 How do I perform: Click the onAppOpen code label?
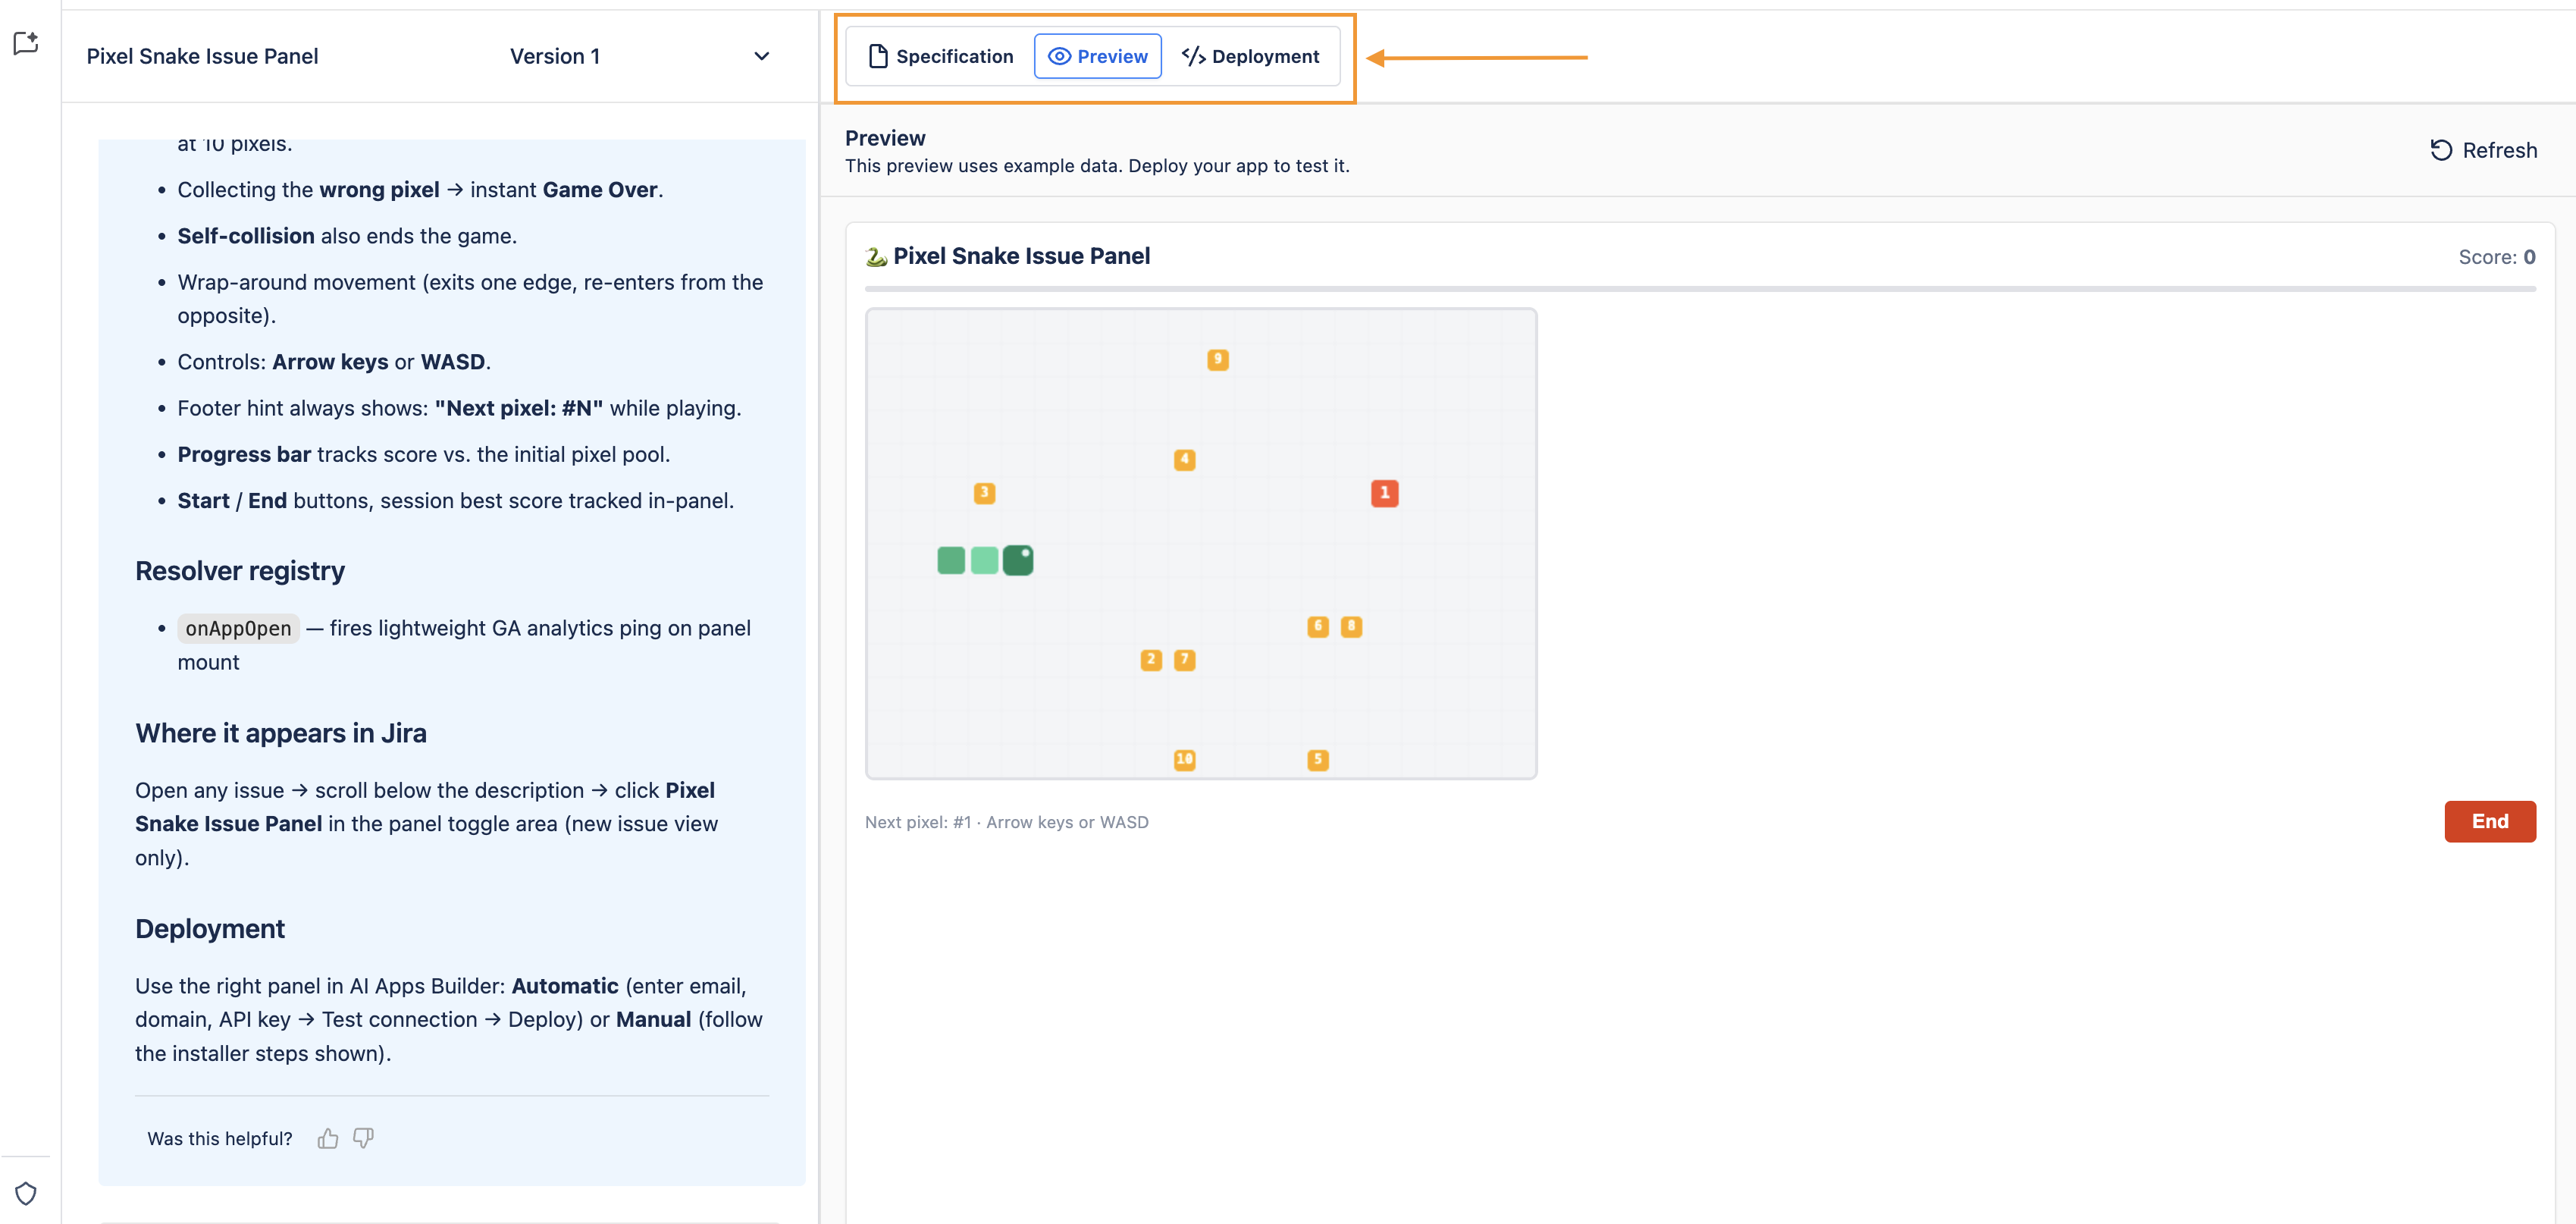tap(238, 628)
